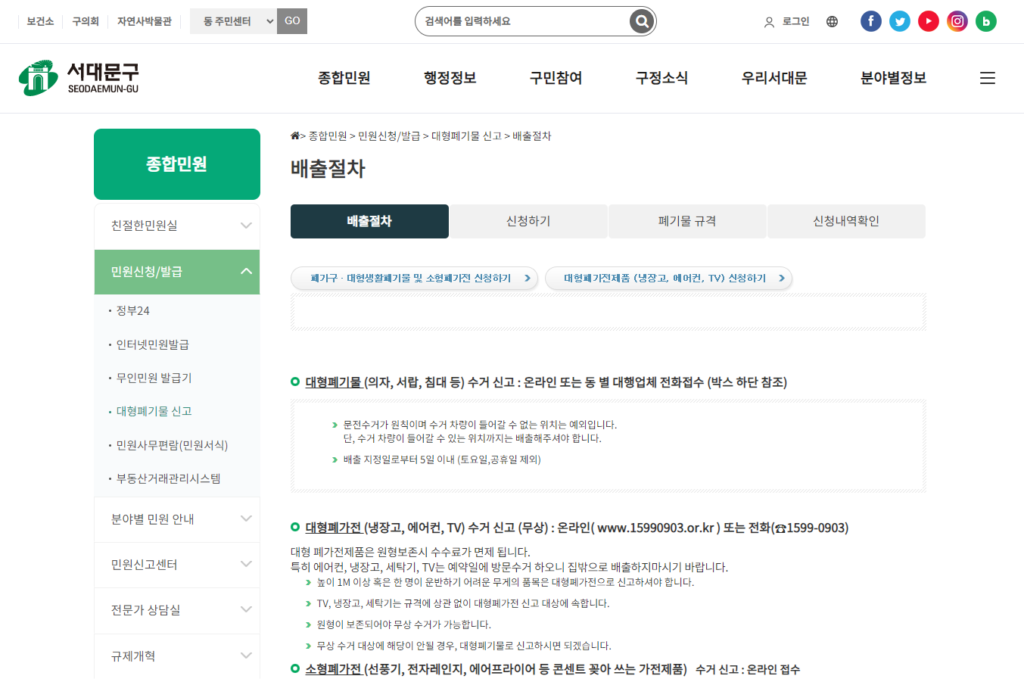Click the 종합민원 breadcrumb link
The image size is (1024, 679).
click(327, 136)
